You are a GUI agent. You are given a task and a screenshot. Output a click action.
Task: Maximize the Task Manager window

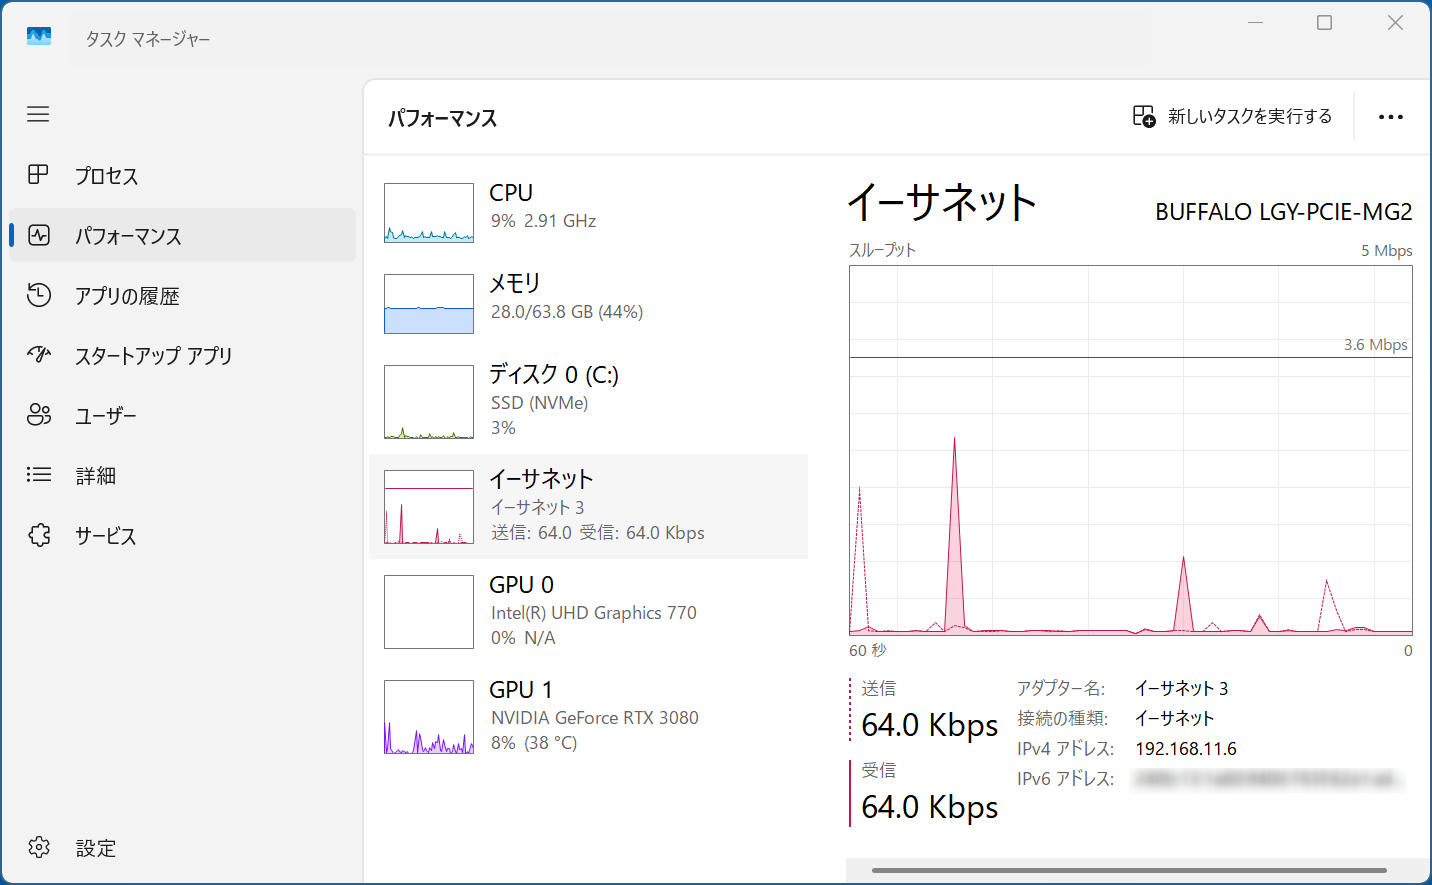(x=1325, y=22)
